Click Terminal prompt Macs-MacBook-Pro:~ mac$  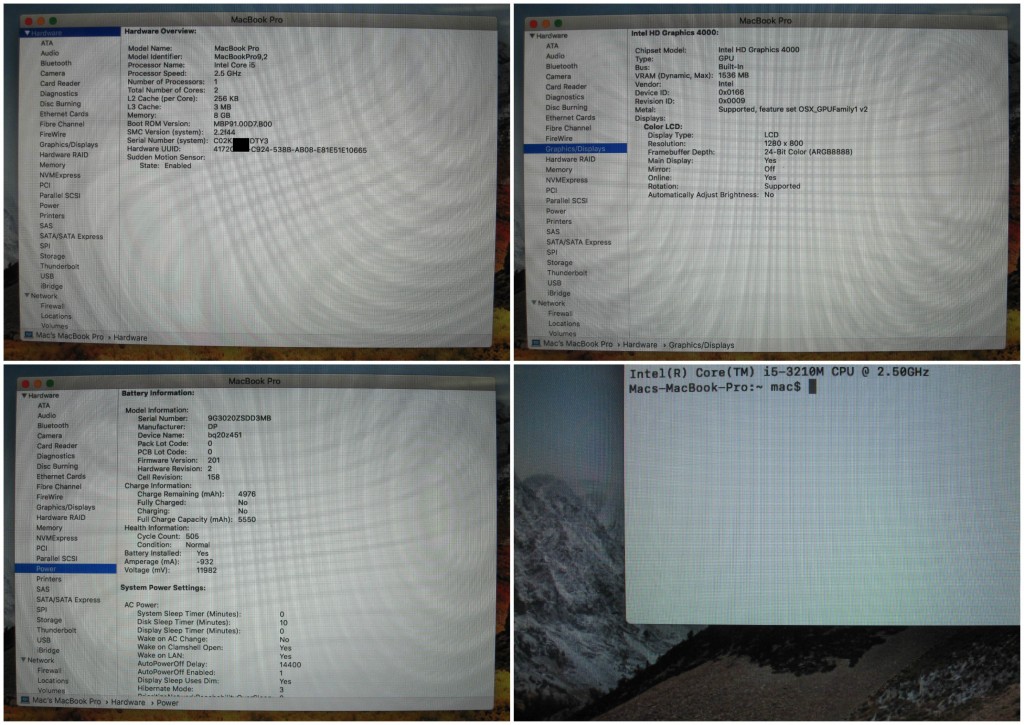pyautogui.click(x=714, y=388)
